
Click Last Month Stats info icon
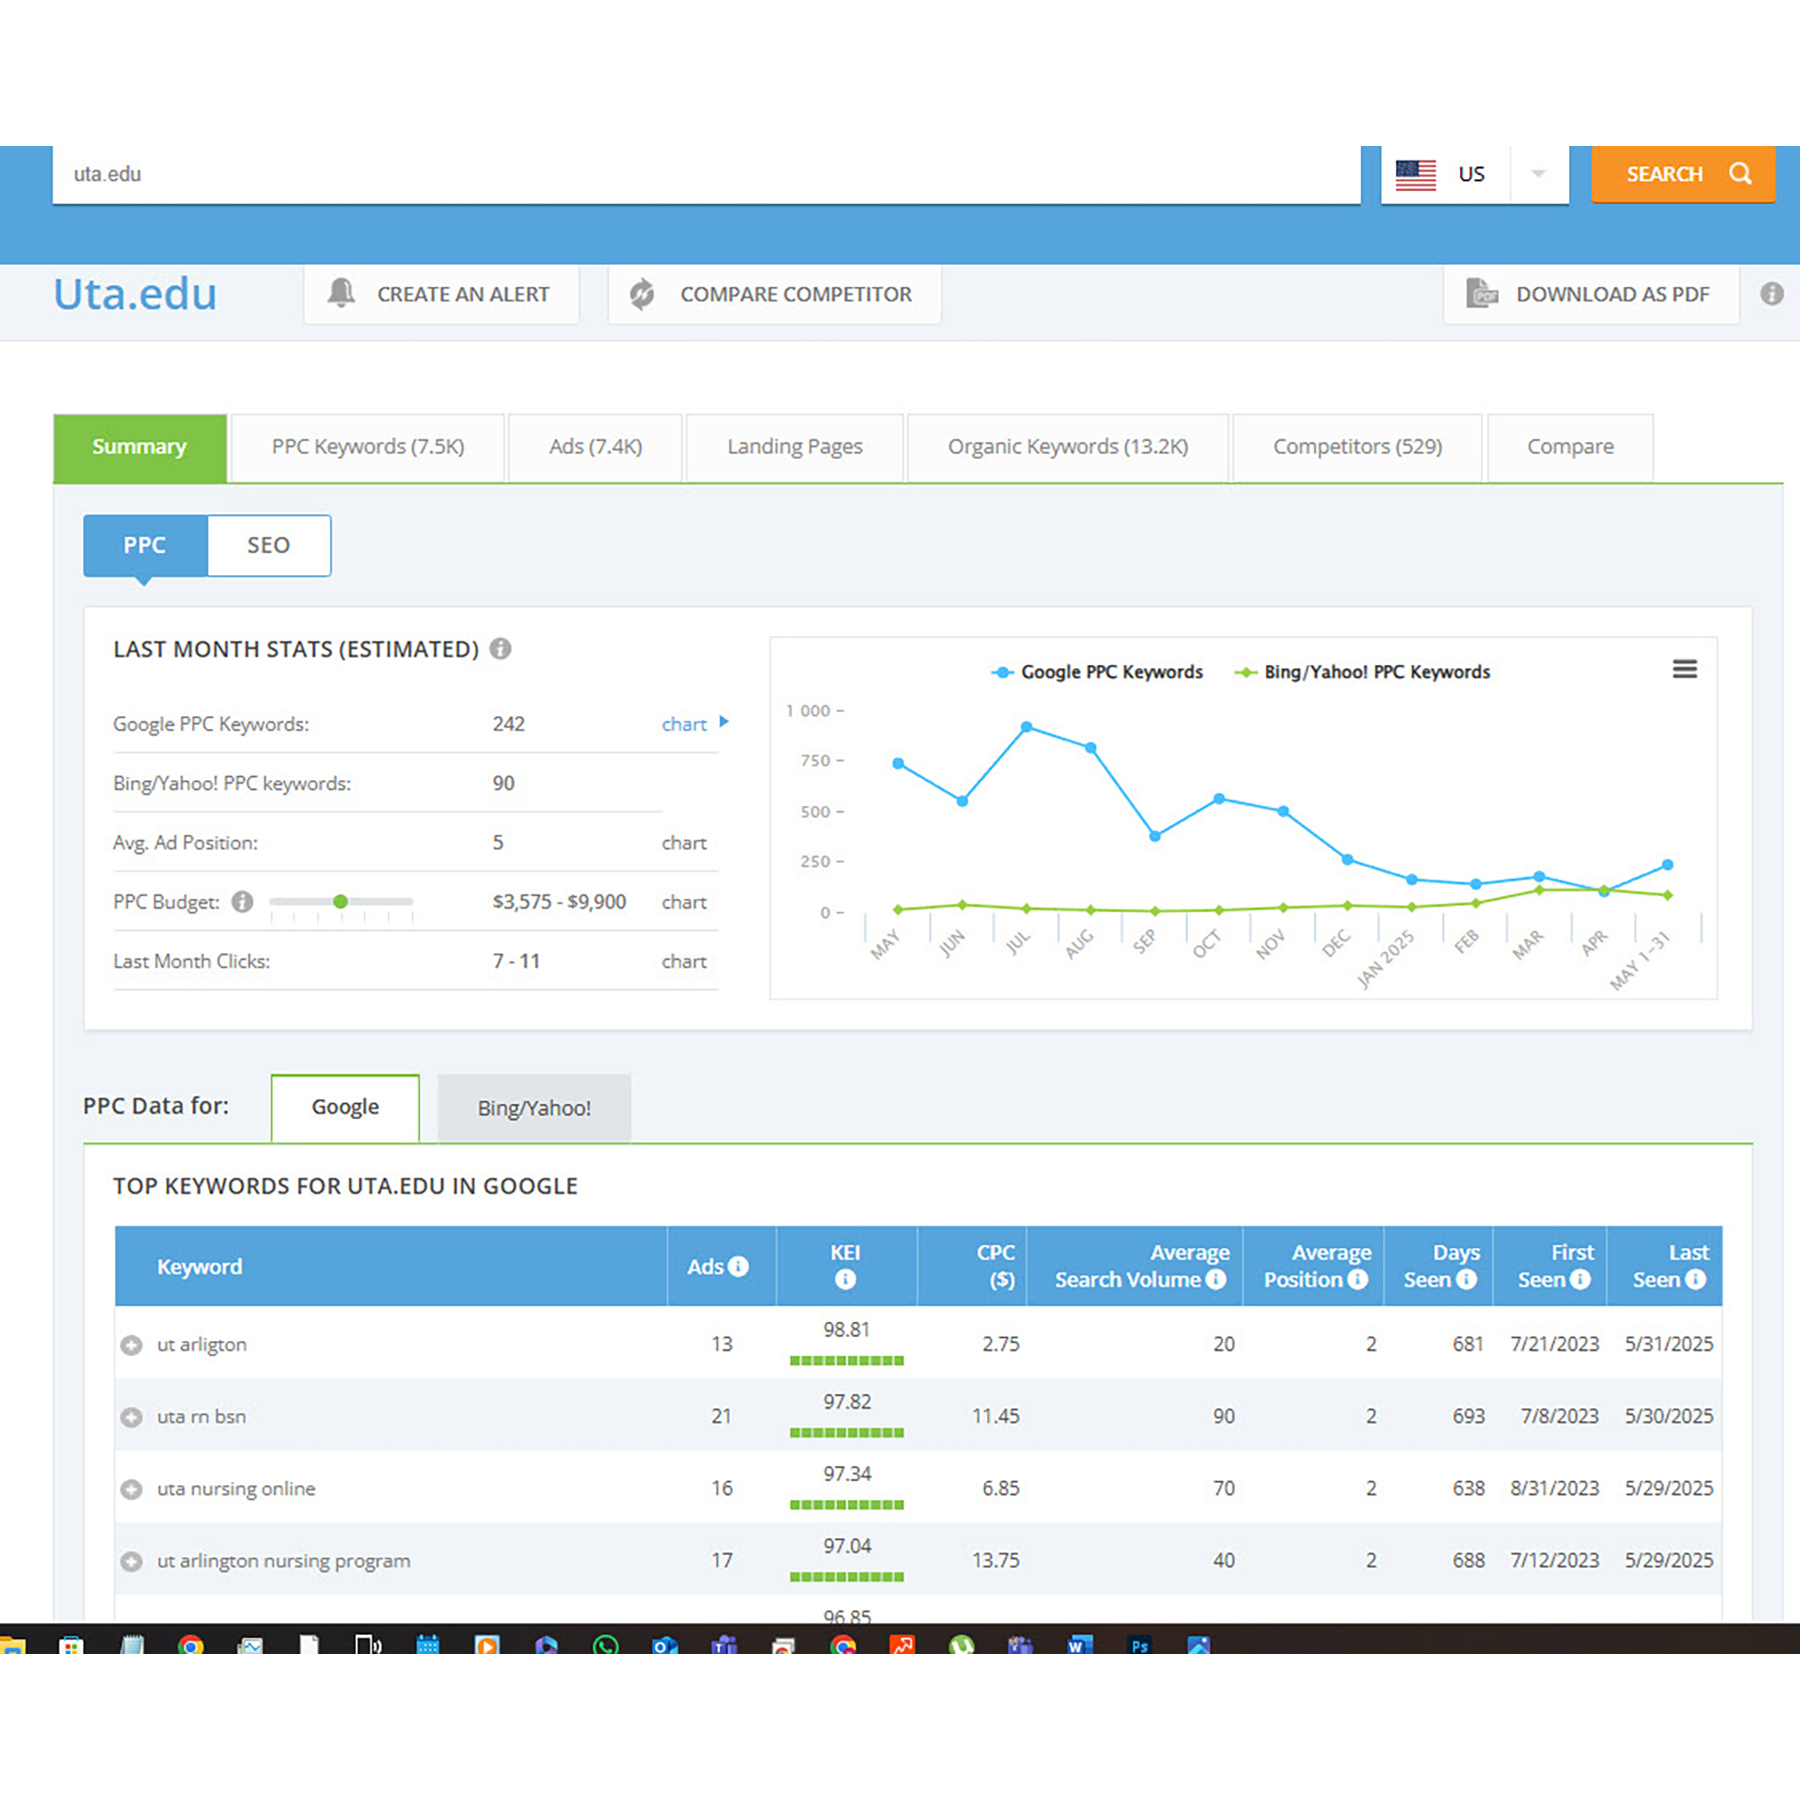pyautogui.click(x=500, y=649)
